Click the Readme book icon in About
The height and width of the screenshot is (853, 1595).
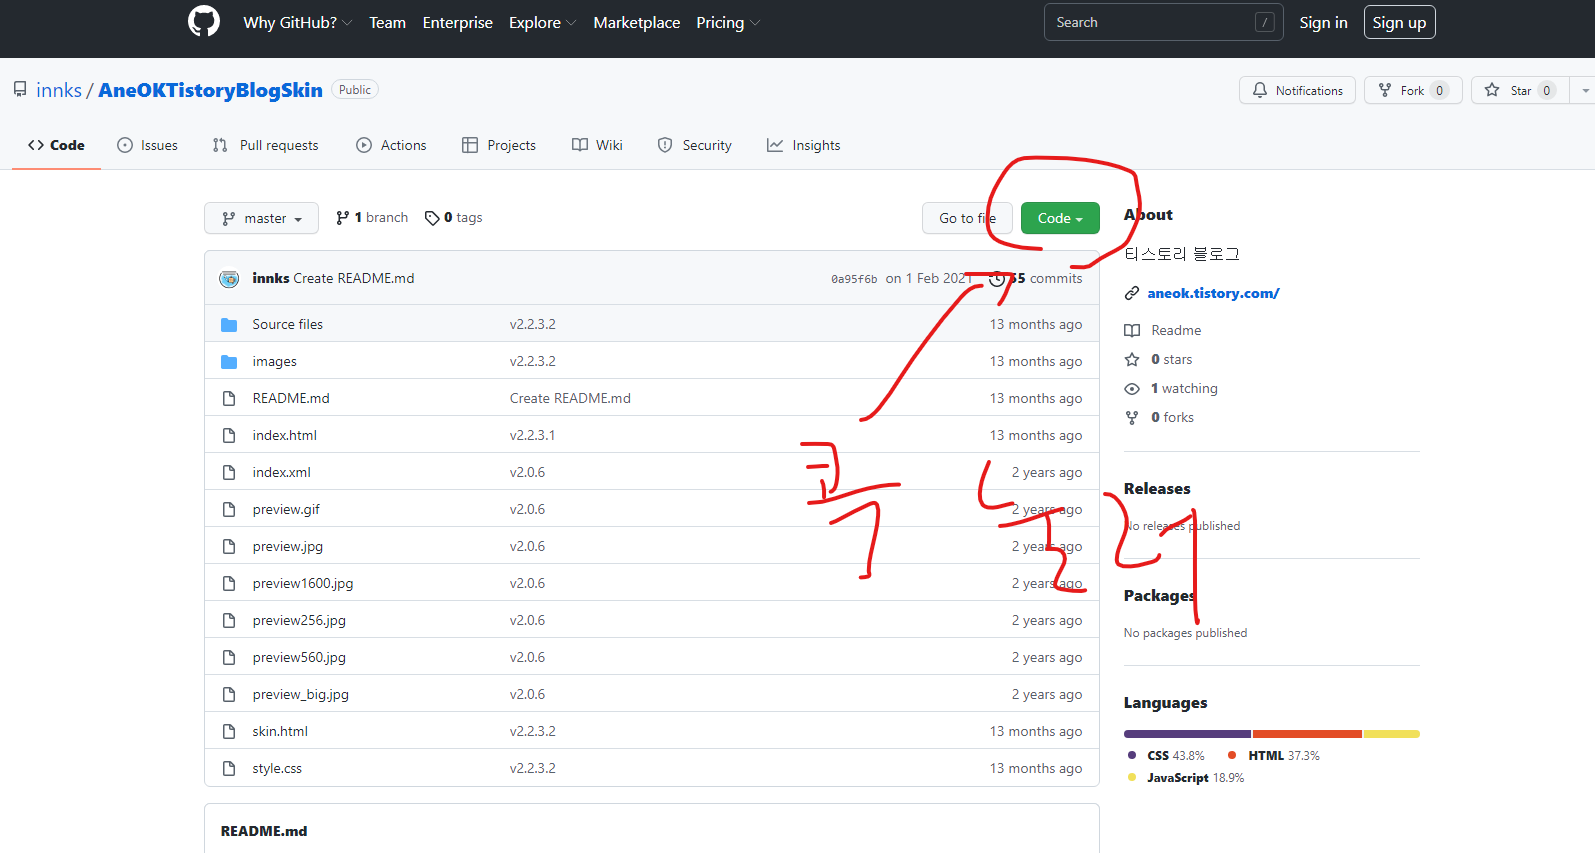[x=1132, y=330]
